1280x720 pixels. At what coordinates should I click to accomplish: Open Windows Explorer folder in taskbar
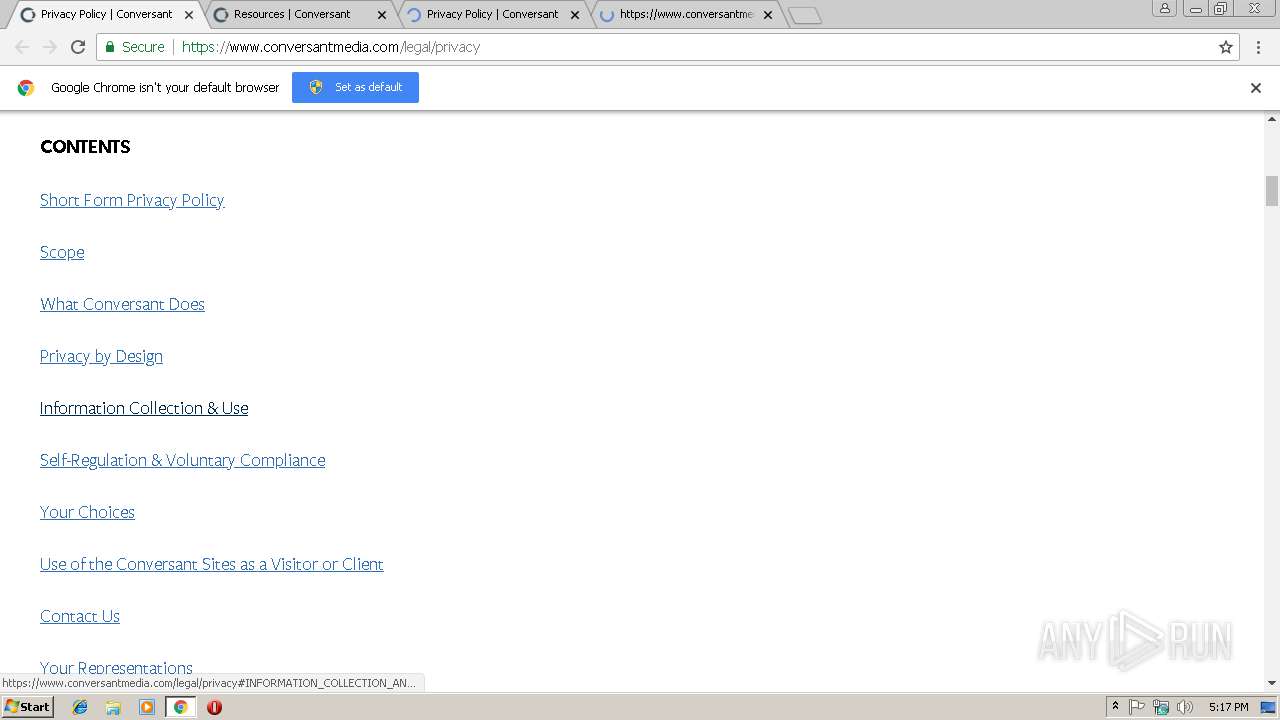[113, 707]
